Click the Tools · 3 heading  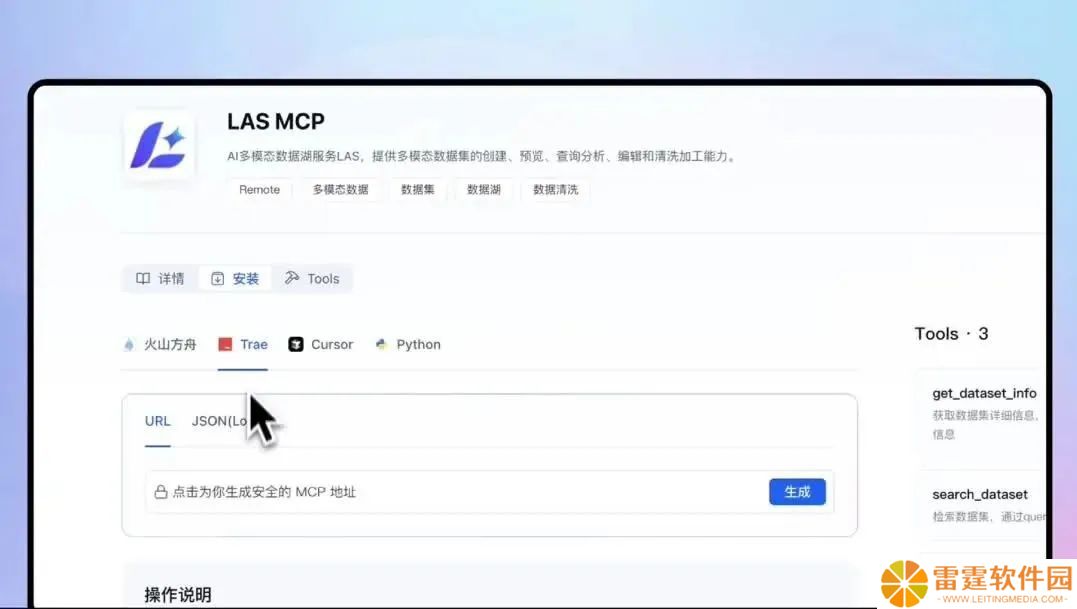951,334
